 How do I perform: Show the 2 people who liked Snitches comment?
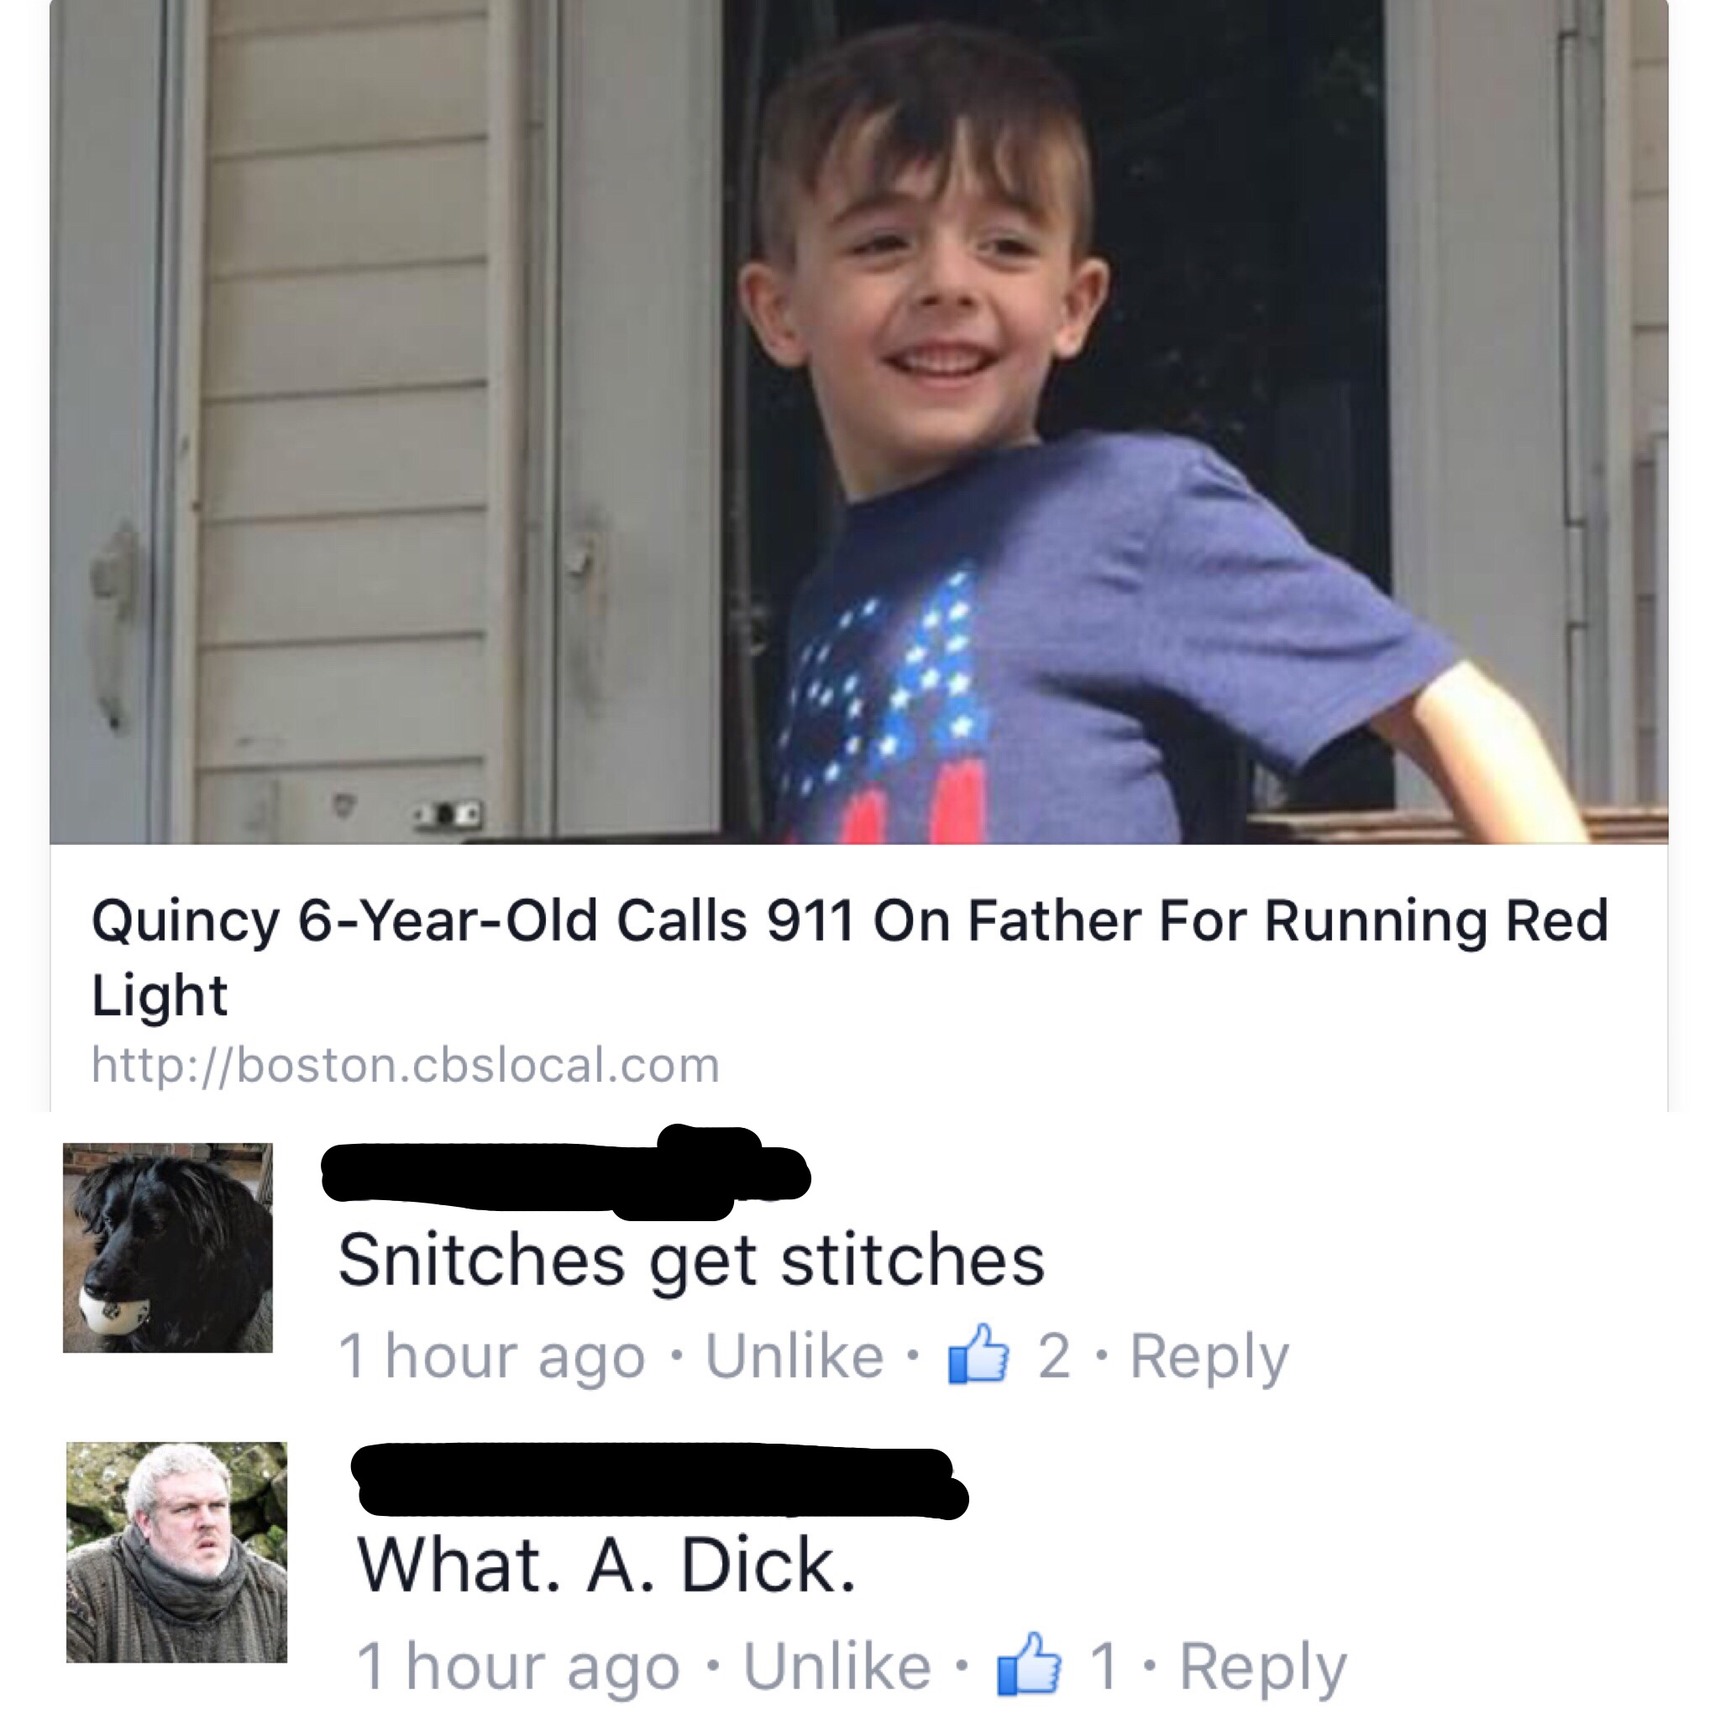[1054, 1357]
